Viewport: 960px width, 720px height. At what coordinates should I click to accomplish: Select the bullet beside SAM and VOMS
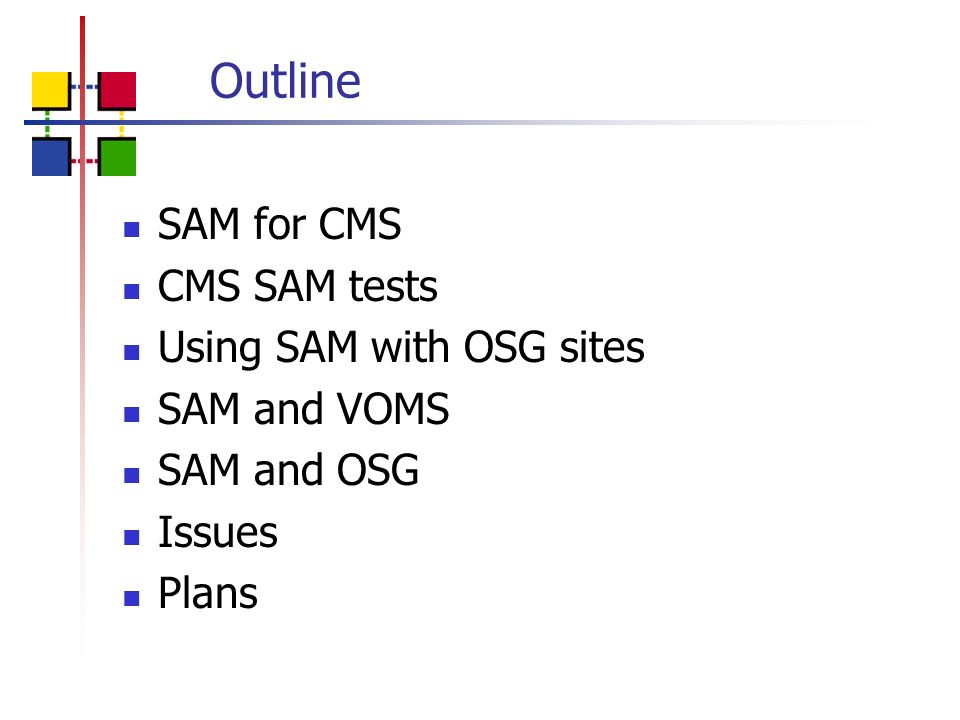click(x=132, y=415)
